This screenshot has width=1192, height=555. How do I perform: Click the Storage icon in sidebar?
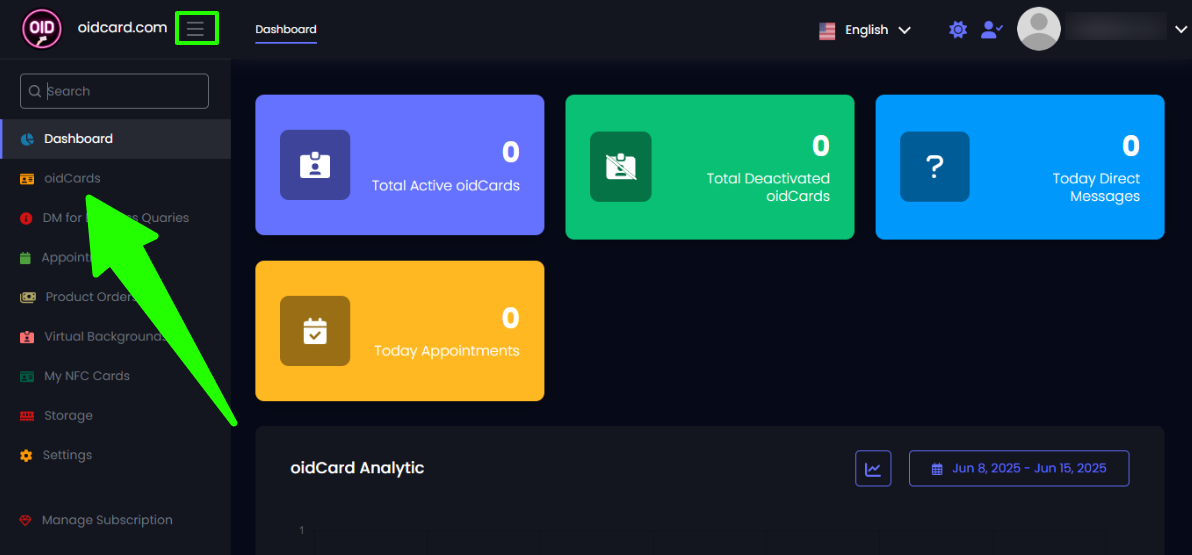point(27,416)
